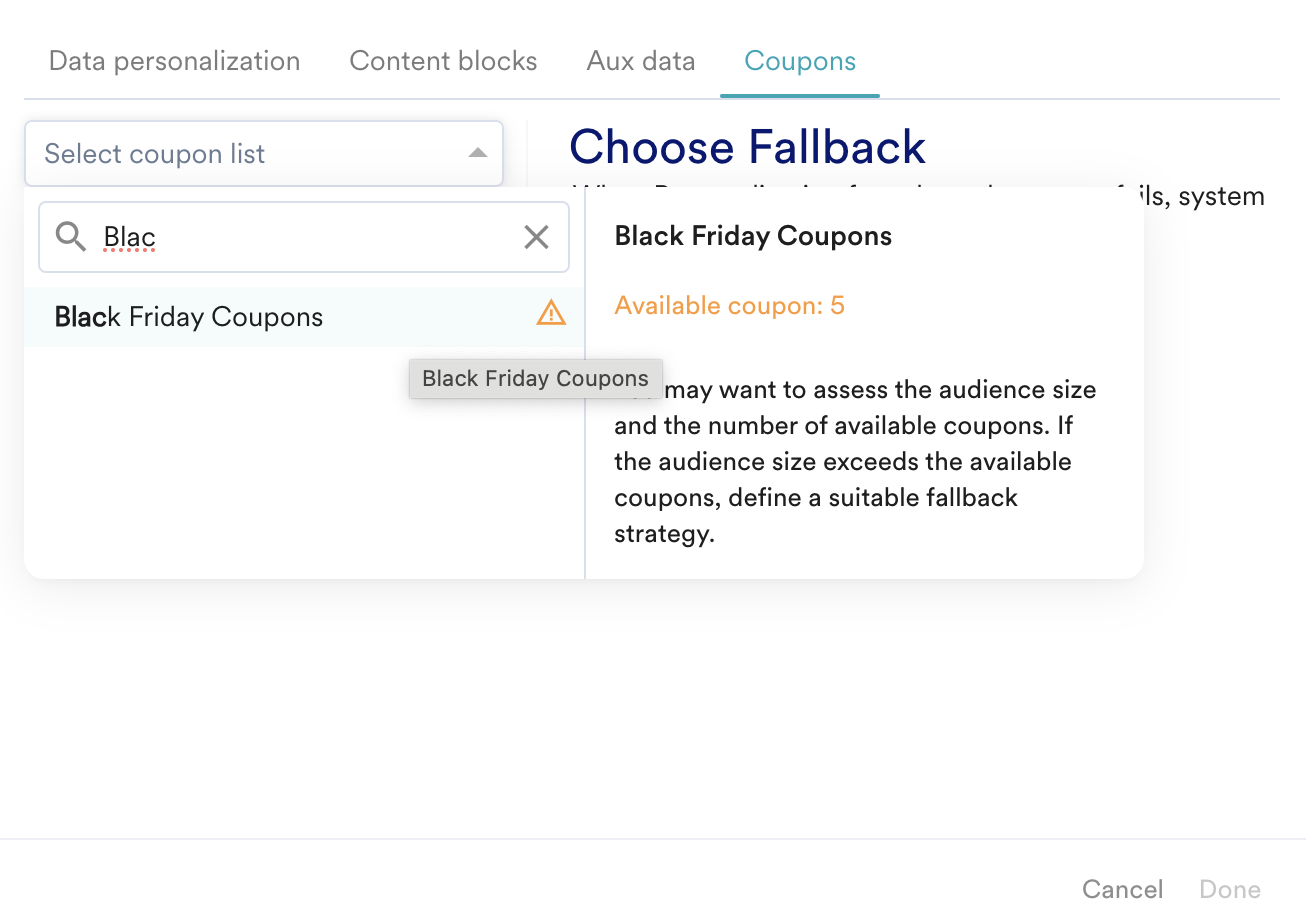Switch to the Data personalization tab
Image resolution: width=1306 pixels, height=922 pixels.
[174, 61]
